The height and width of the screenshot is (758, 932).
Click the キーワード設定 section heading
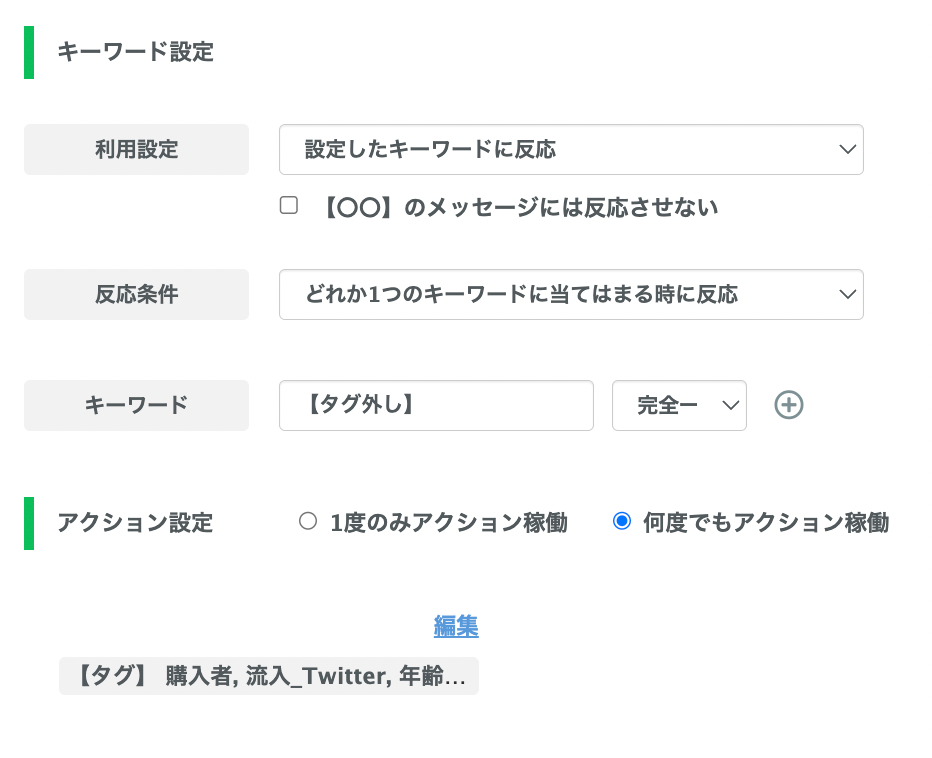click(135, 52)
